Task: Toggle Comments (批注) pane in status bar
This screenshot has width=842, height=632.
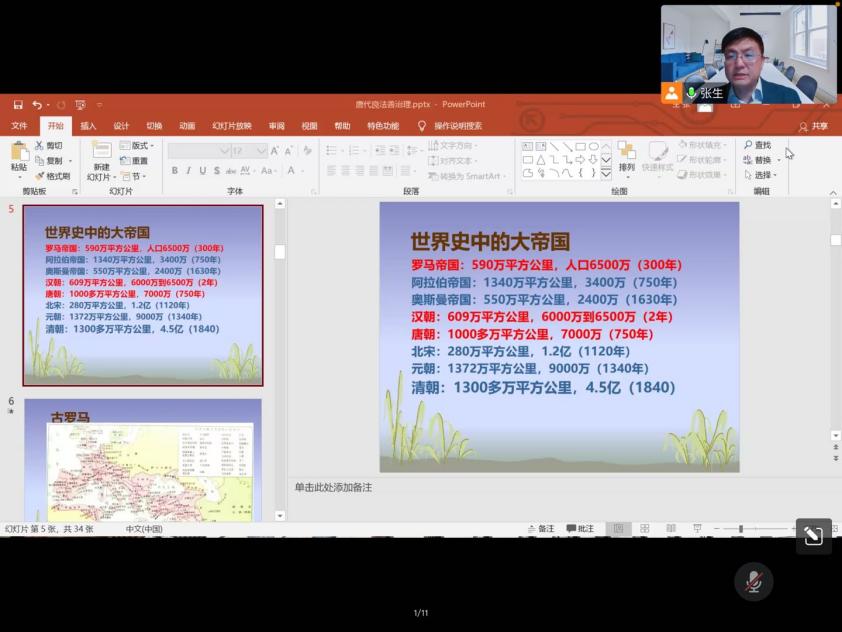Action: tap(580, 528)
